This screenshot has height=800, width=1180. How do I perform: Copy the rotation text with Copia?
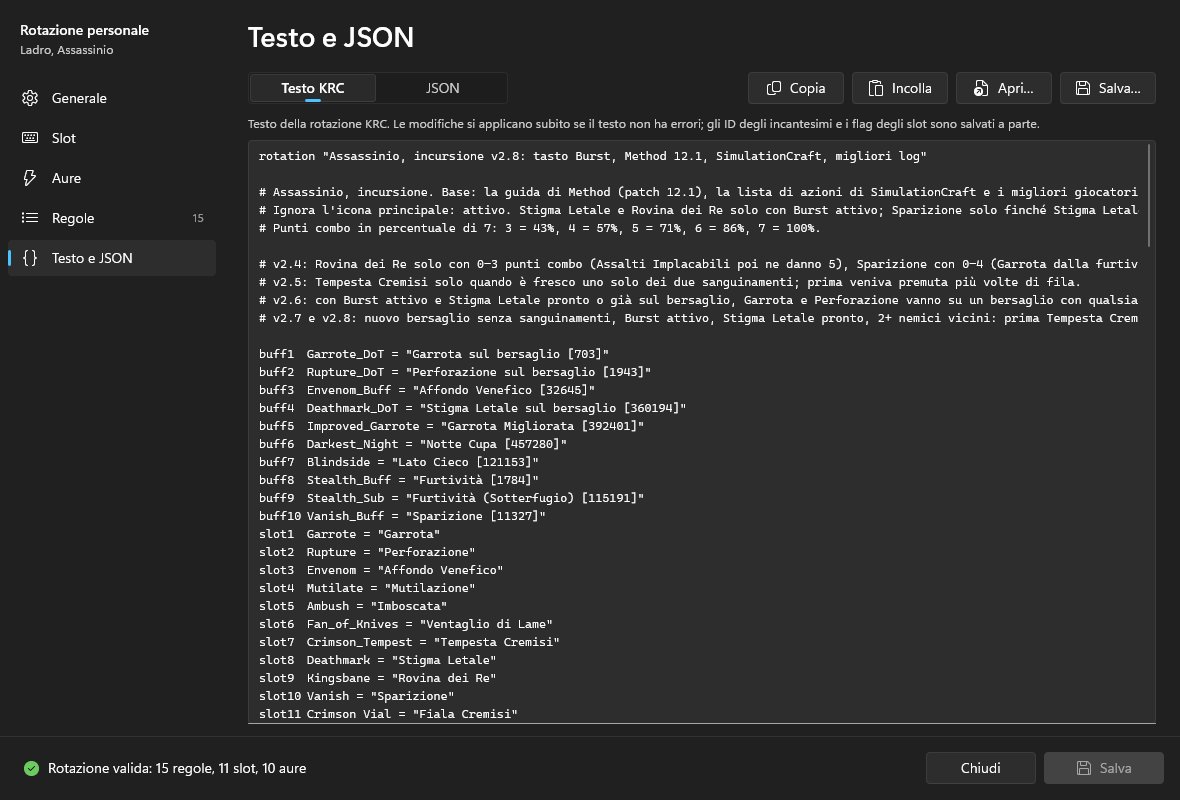[795, 88]
